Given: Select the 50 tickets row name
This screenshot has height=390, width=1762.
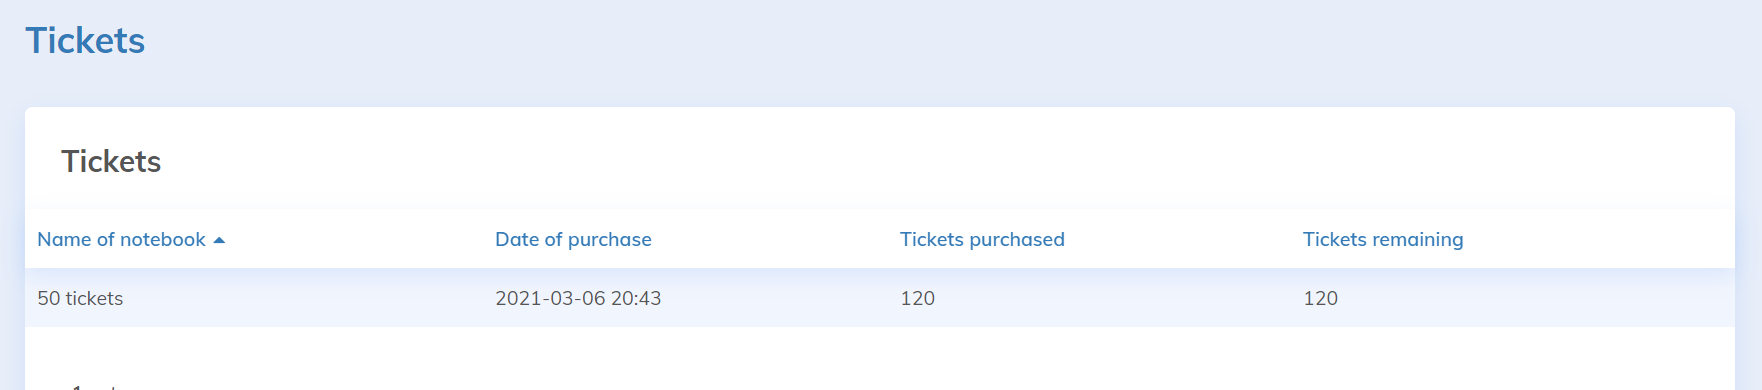Looking at the screenshot, I should click(x=80, y=298).
